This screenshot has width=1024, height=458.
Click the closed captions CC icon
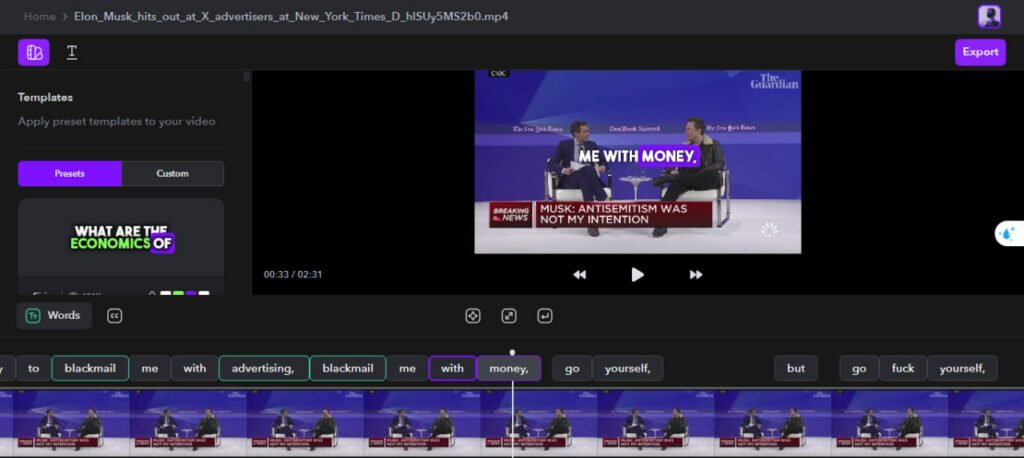pos(114,316)
